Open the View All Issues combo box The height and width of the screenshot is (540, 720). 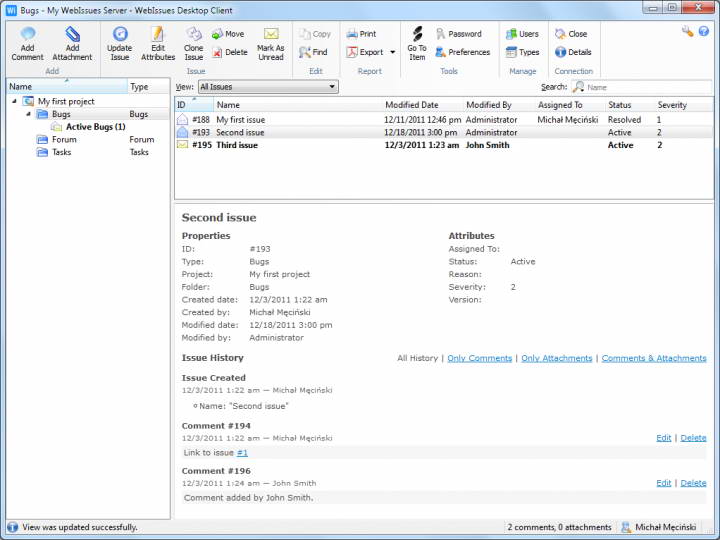267,87
